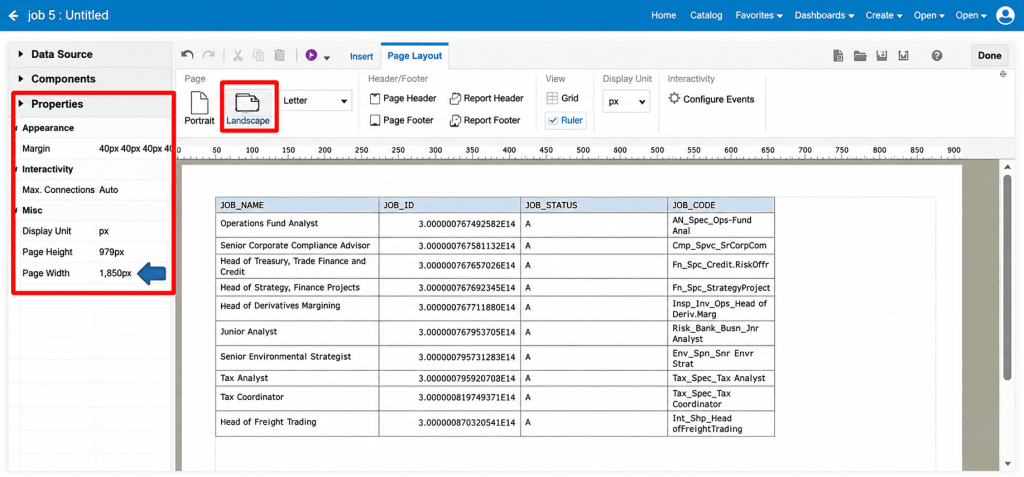Click the help question mark icon

[x=936, y=56]
